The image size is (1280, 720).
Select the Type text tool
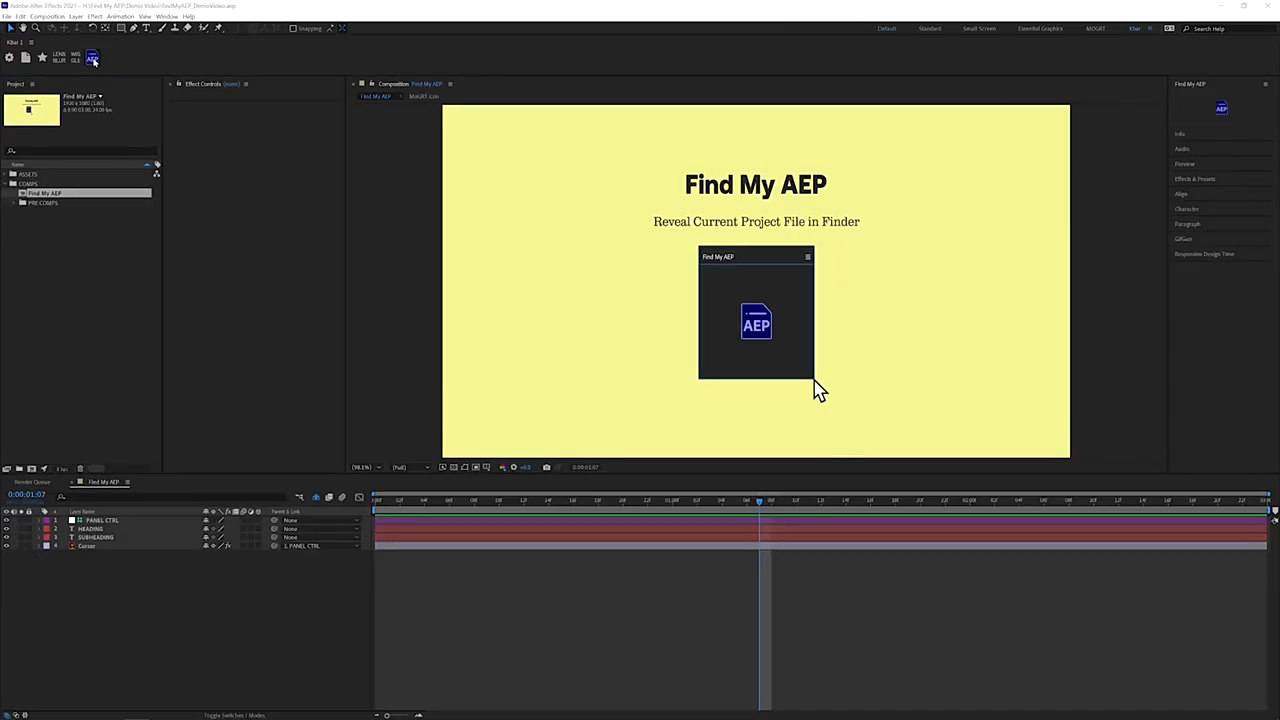[x=146, y=28]
